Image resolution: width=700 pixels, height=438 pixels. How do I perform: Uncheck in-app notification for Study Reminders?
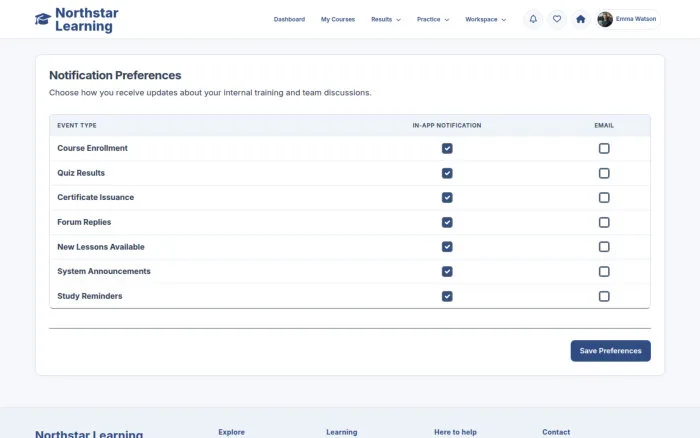[447, 296]
